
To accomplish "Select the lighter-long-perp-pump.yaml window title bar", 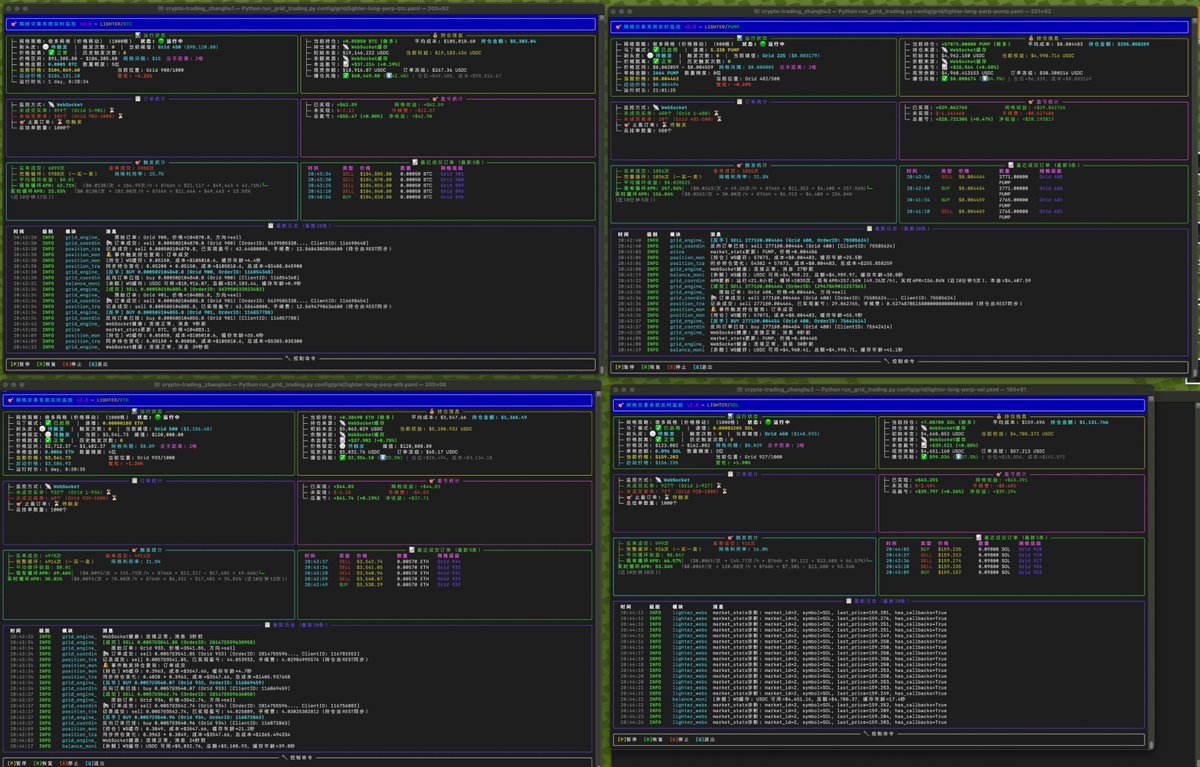I will pyautogui.click(x=900, y=10).
